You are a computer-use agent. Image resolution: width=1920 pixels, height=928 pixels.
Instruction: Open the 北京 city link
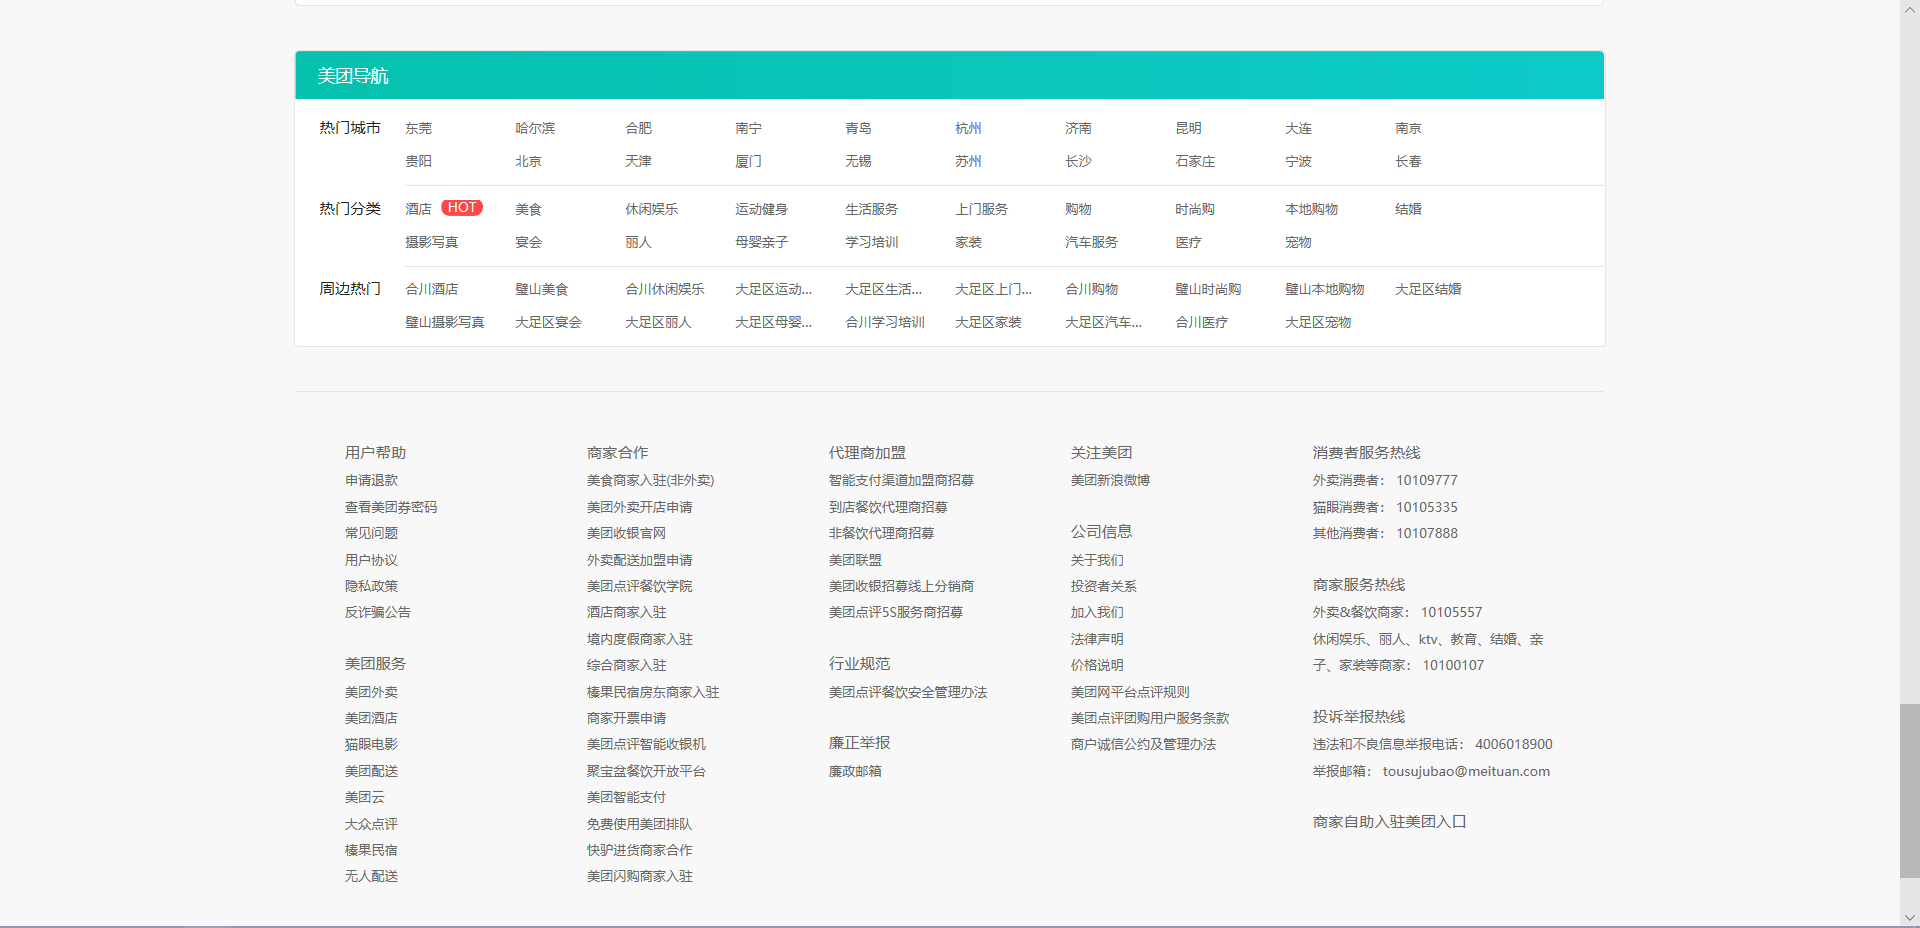point(528,162)
